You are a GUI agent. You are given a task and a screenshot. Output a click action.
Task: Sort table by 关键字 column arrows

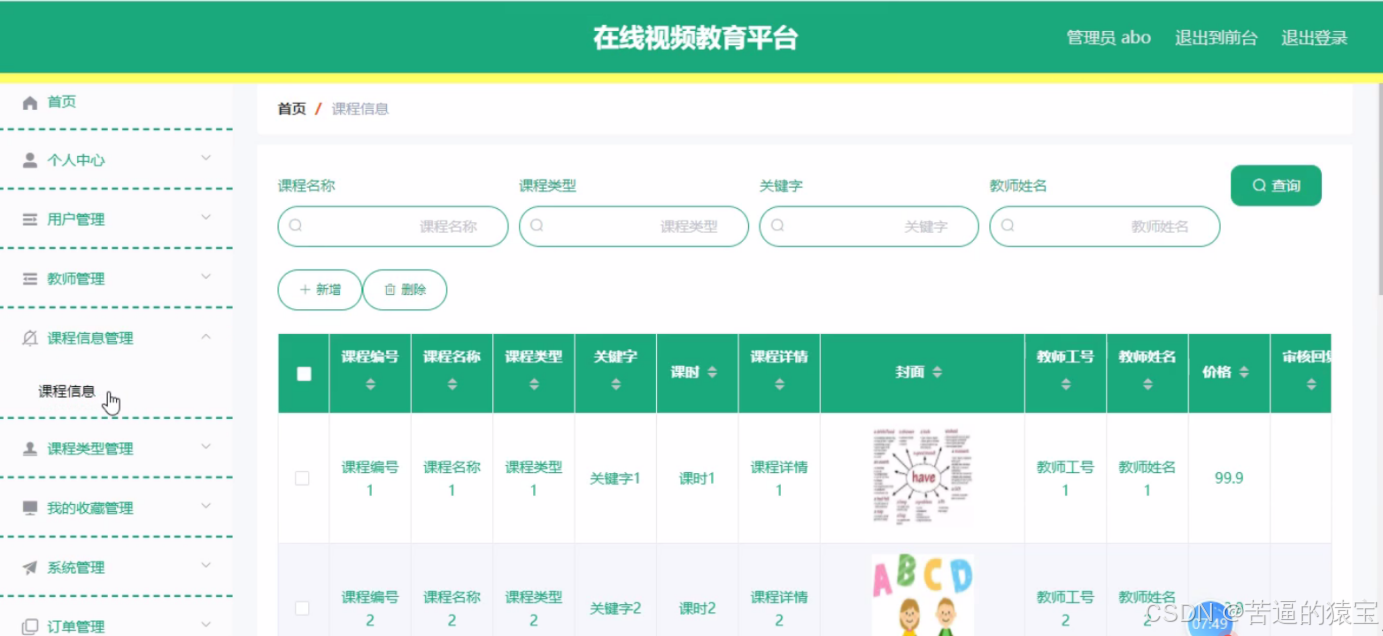tap(616, 384)
